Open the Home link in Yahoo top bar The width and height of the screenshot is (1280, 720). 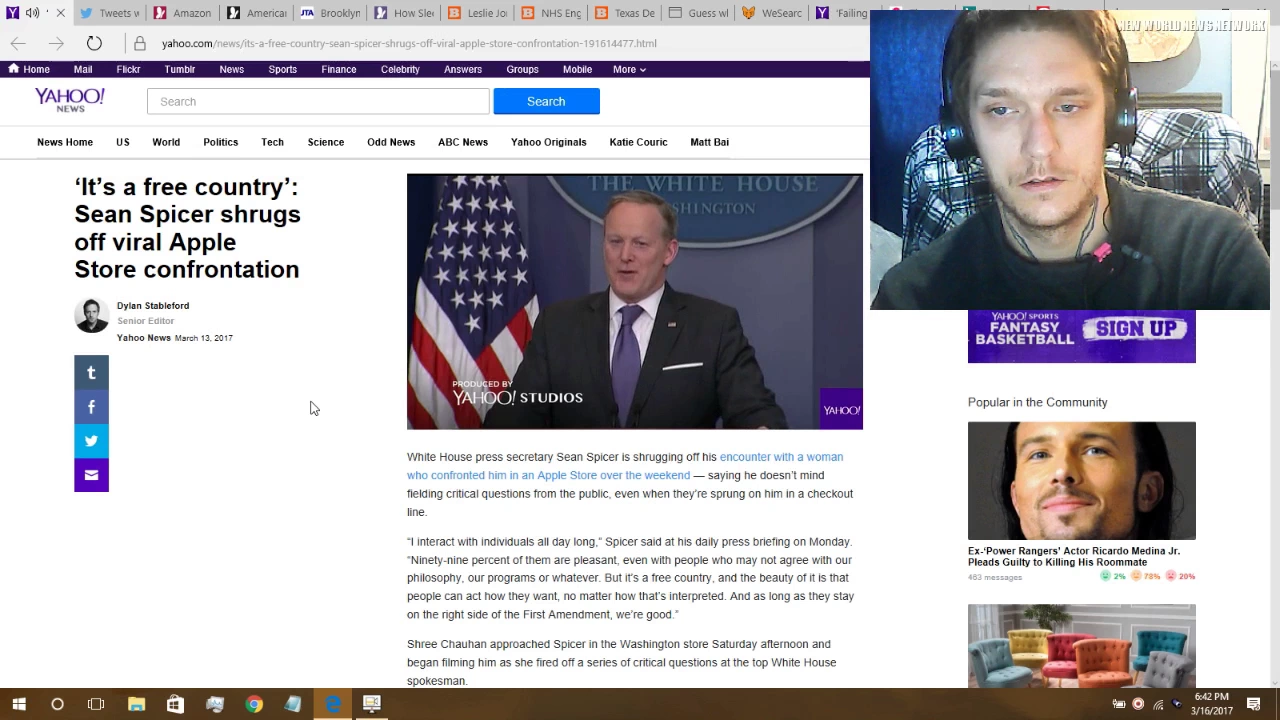click(x=29, y=69)
